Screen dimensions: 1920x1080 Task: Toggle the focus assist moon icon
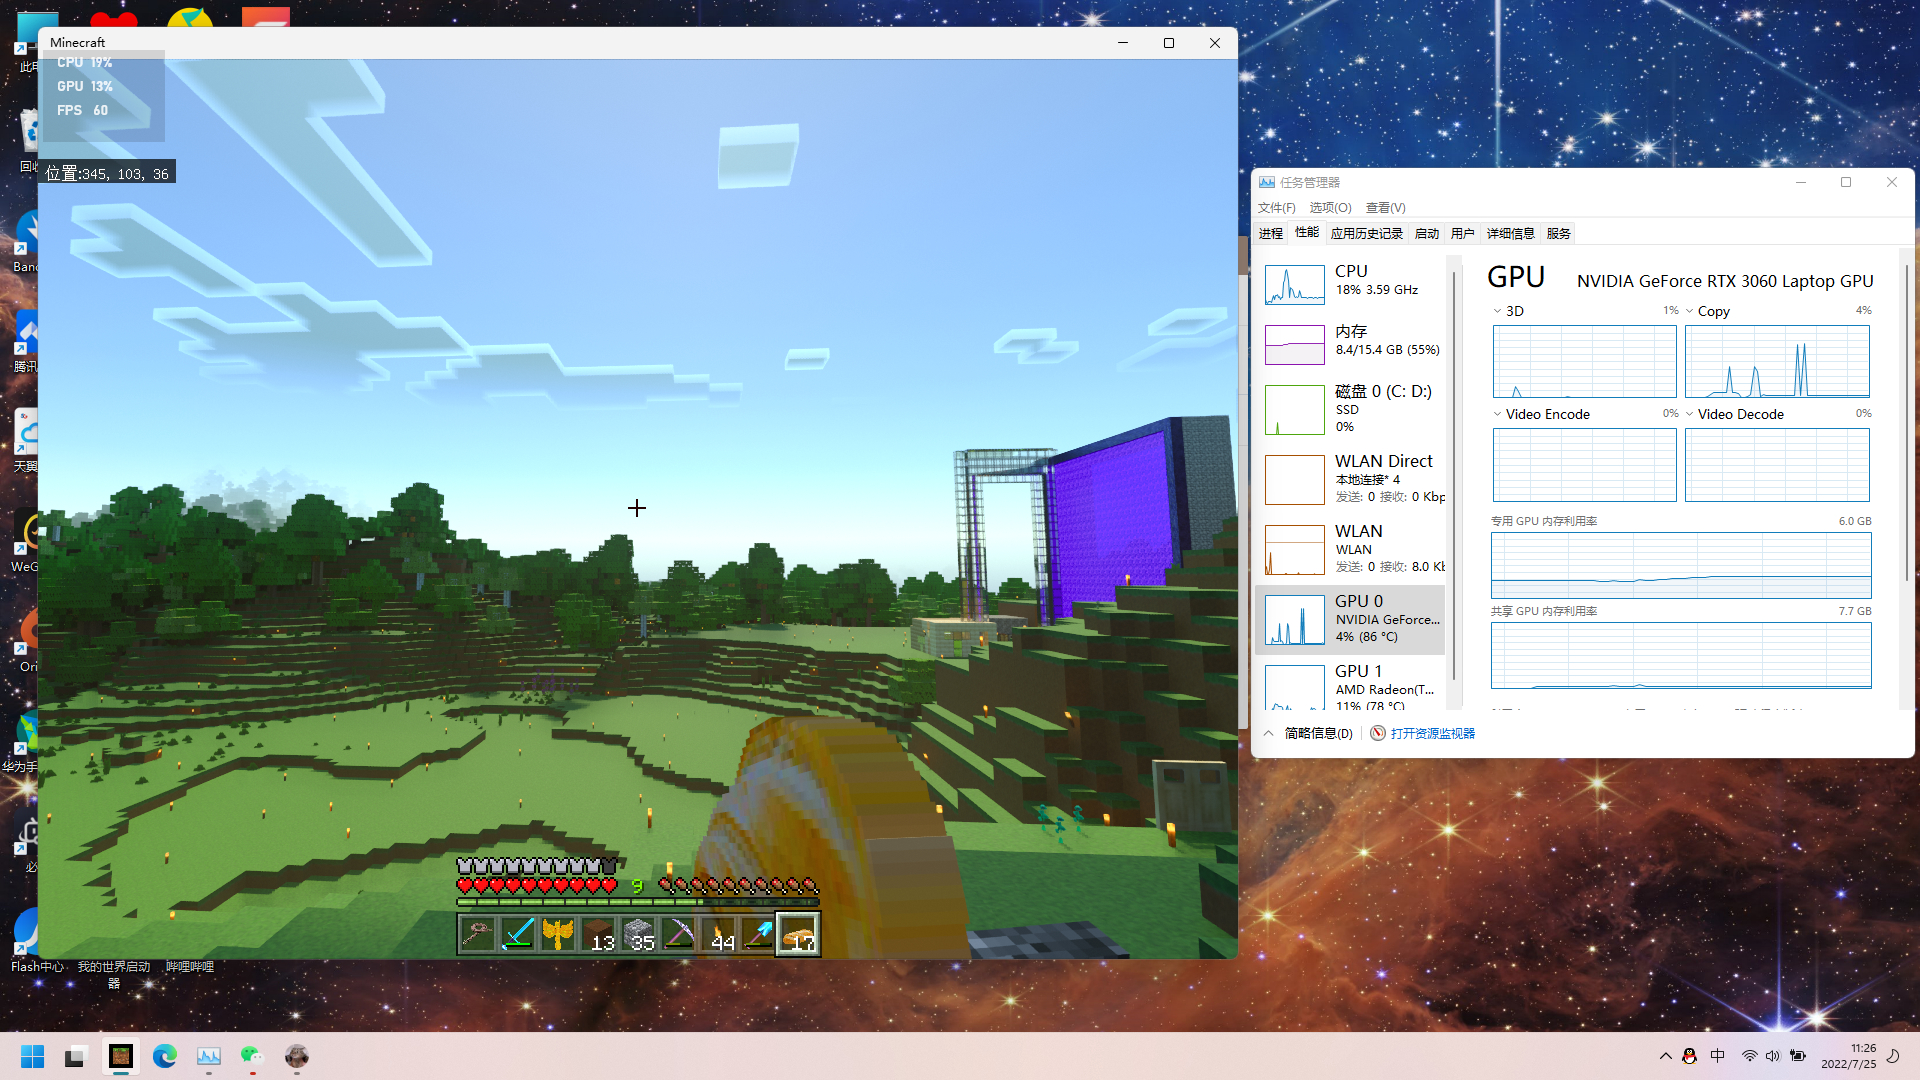coord(1894,1056)
